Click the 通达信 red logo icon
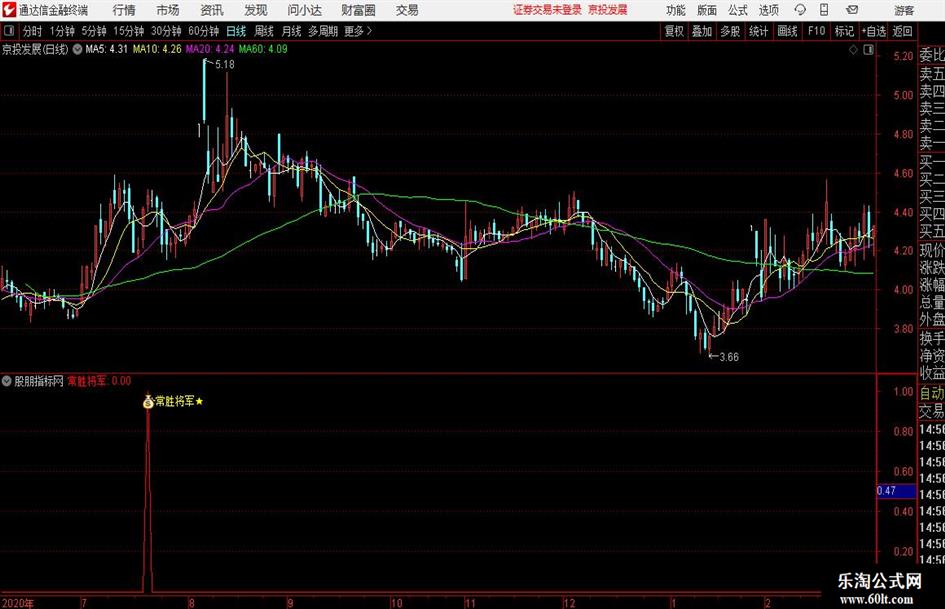 [9, 10]
